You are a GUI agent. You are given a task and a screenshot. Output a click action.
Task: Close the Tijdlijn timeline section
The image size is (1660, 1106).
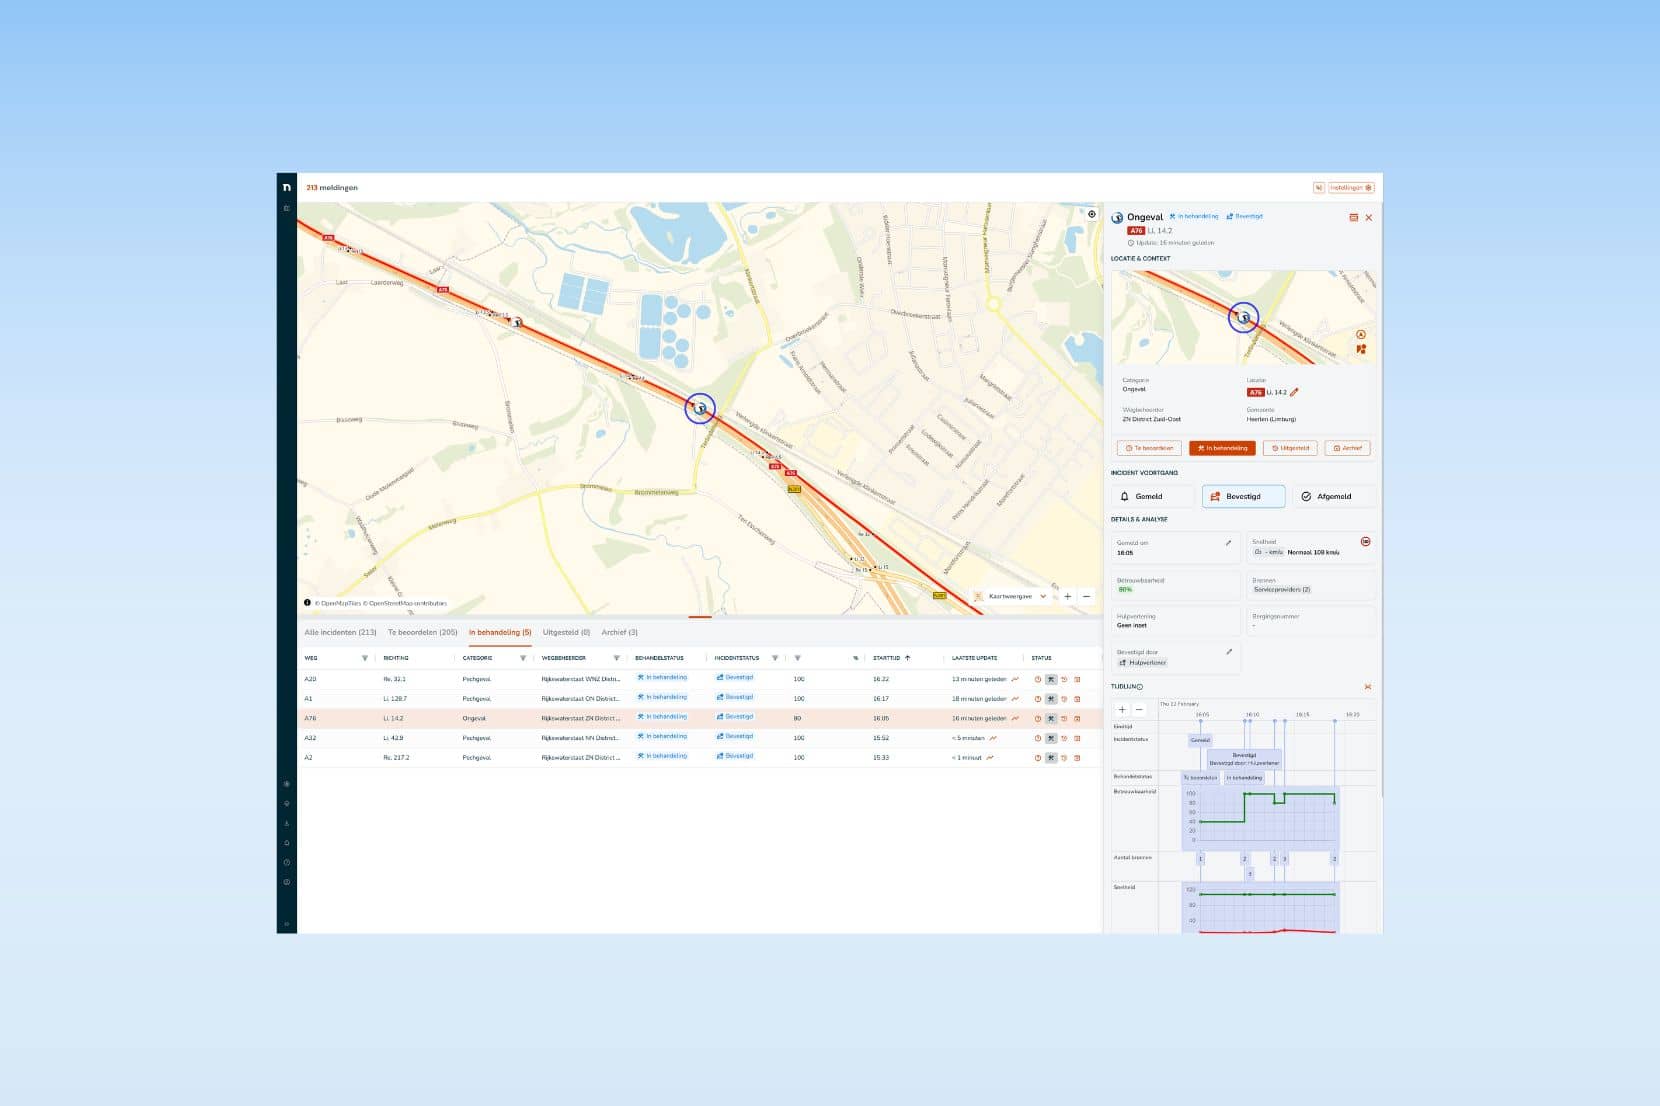tap(1367, 687)
